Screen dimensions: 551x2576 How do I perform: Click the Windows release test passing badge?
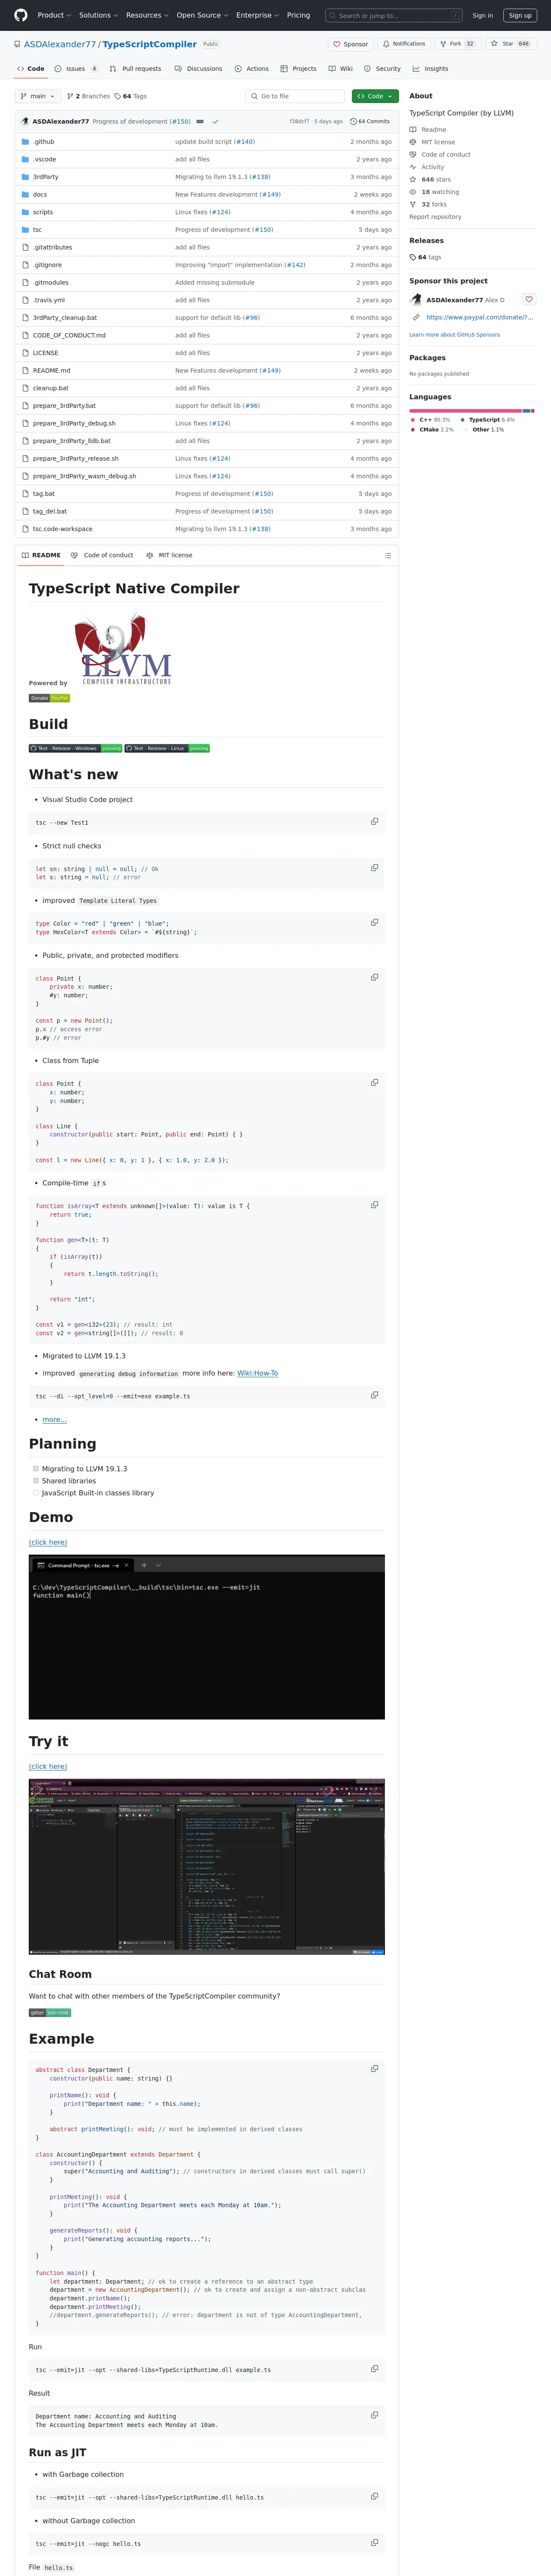tap(75, 748)
